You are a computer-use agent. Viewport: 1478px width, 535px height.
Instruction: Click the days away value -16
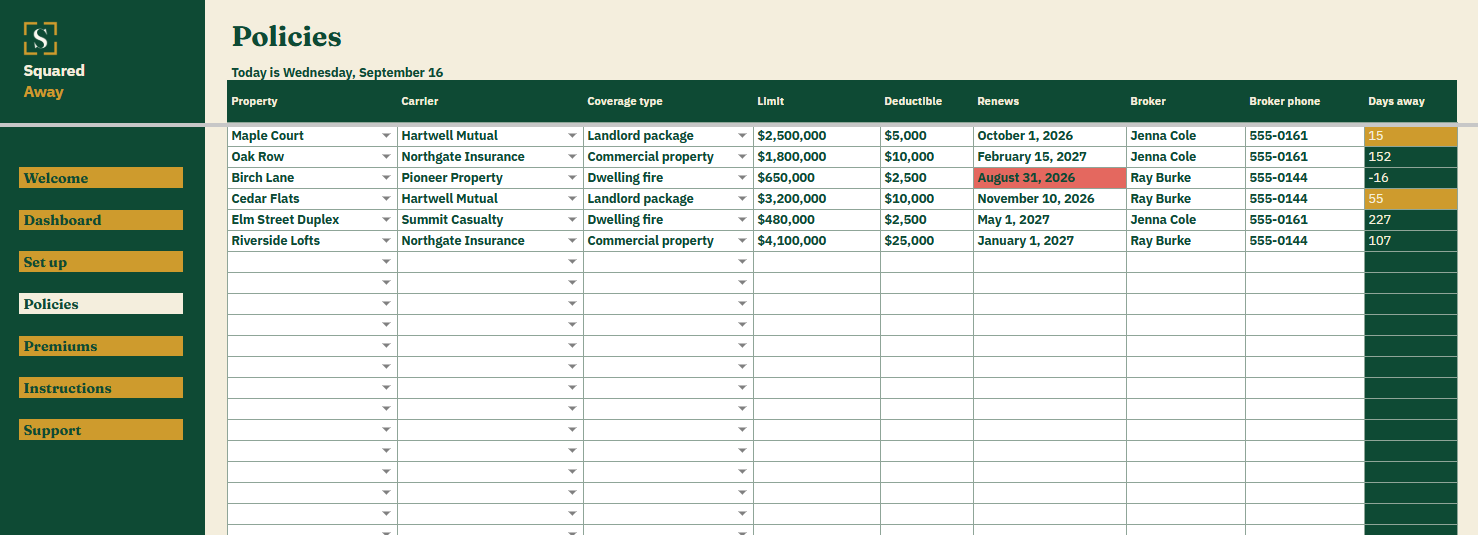[1411, 178]
